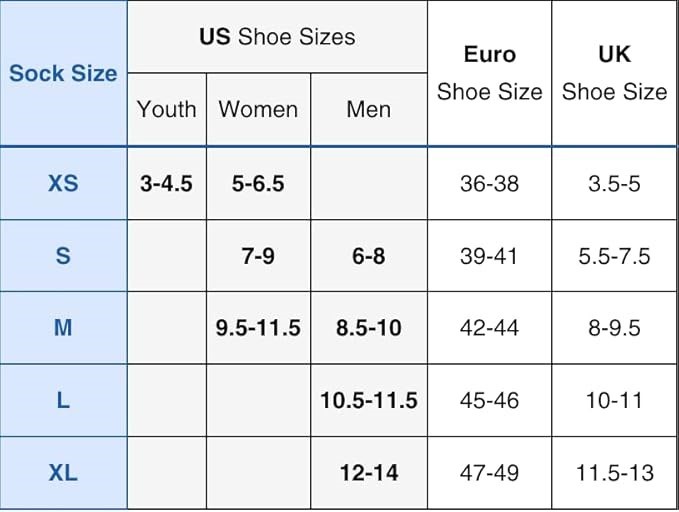Click the Women column subheader
The width and height of the screenshot is (679, 512).
(x=258, y=109)
